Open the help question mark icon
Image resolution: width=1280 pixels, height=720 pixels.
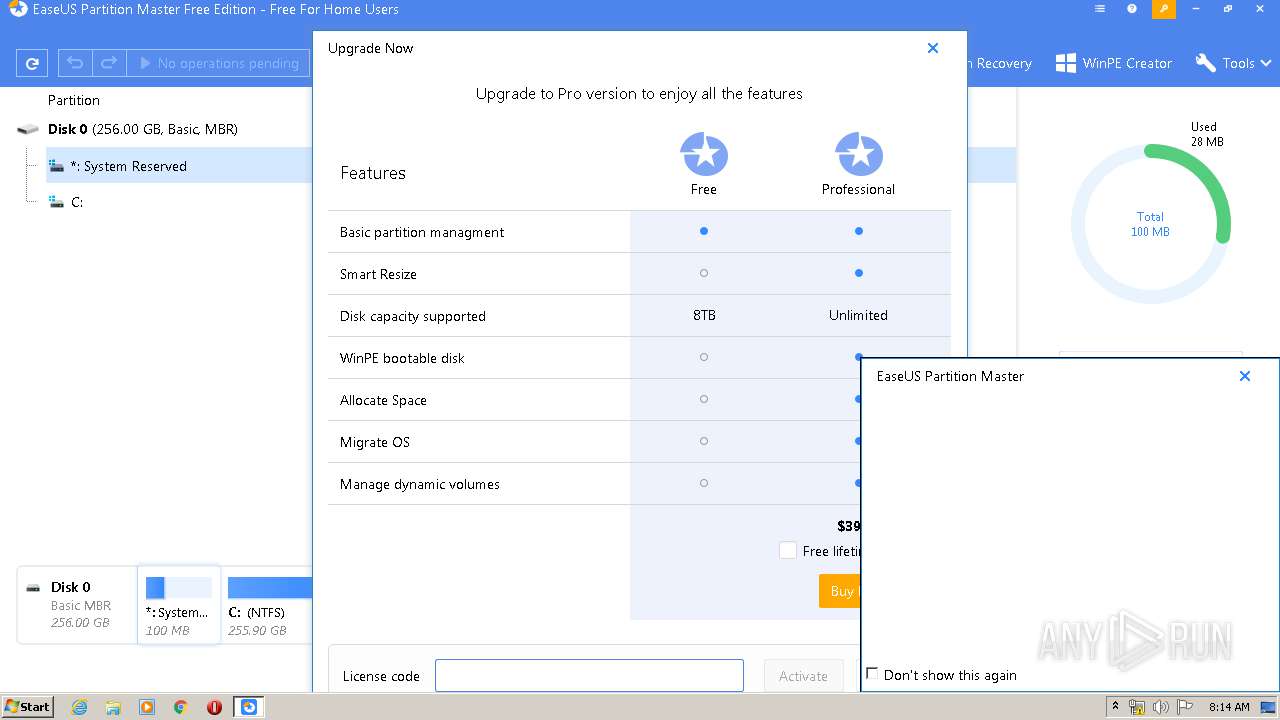tap(1132, 9)
